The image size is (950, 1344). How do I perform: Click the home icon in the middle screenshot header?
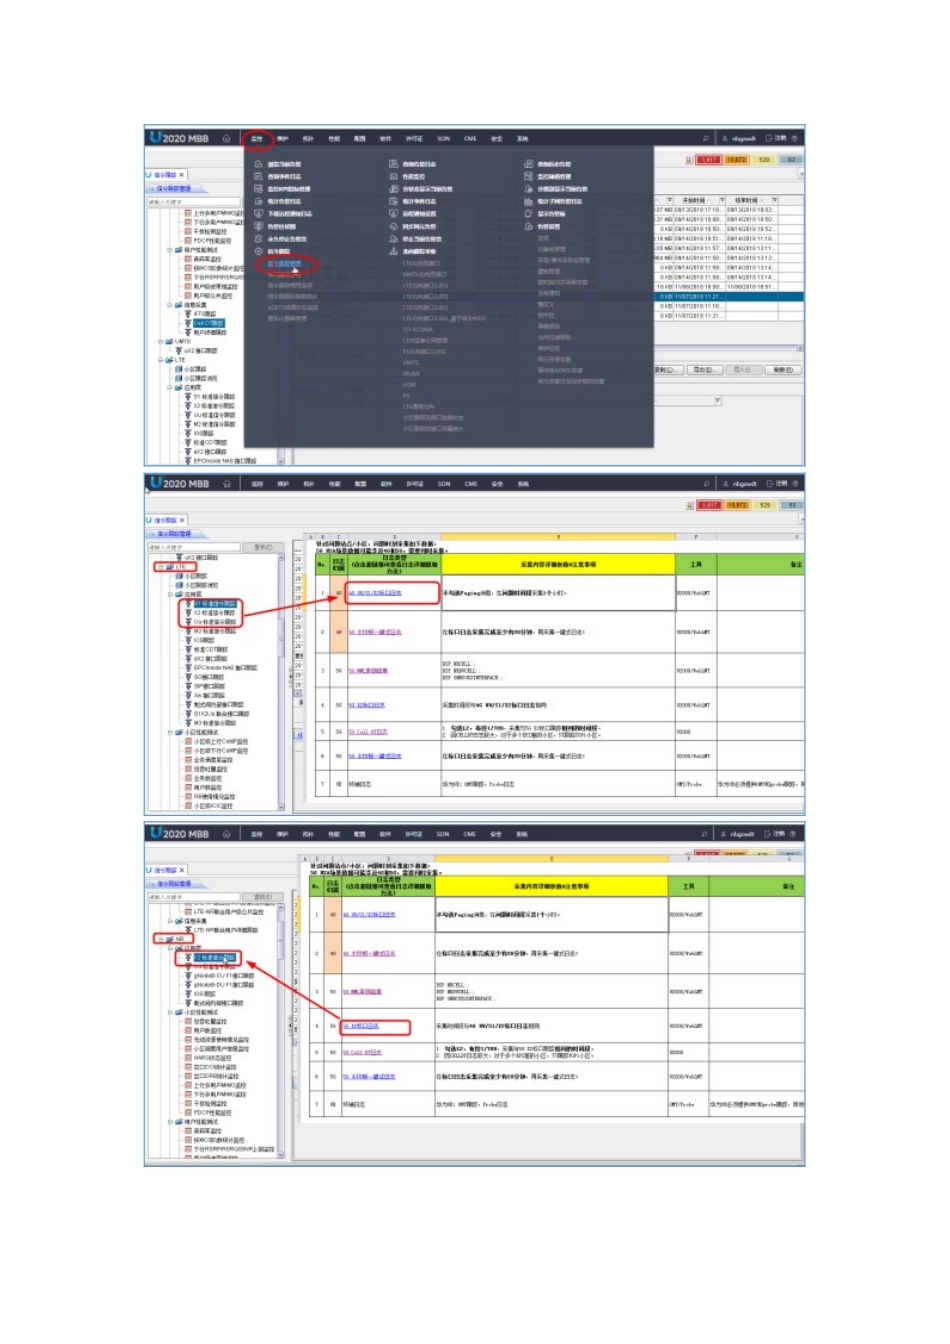click(227, 484)
